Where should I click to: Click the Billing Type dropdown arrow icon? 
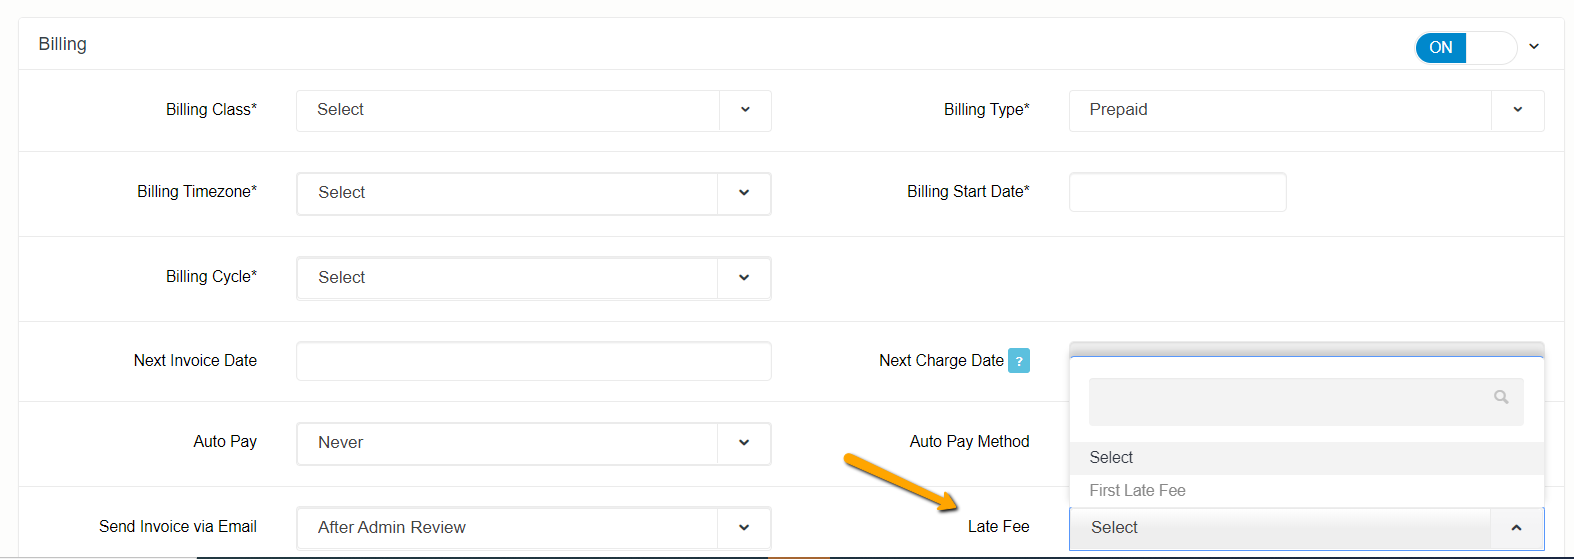[x=1517, y=110]
